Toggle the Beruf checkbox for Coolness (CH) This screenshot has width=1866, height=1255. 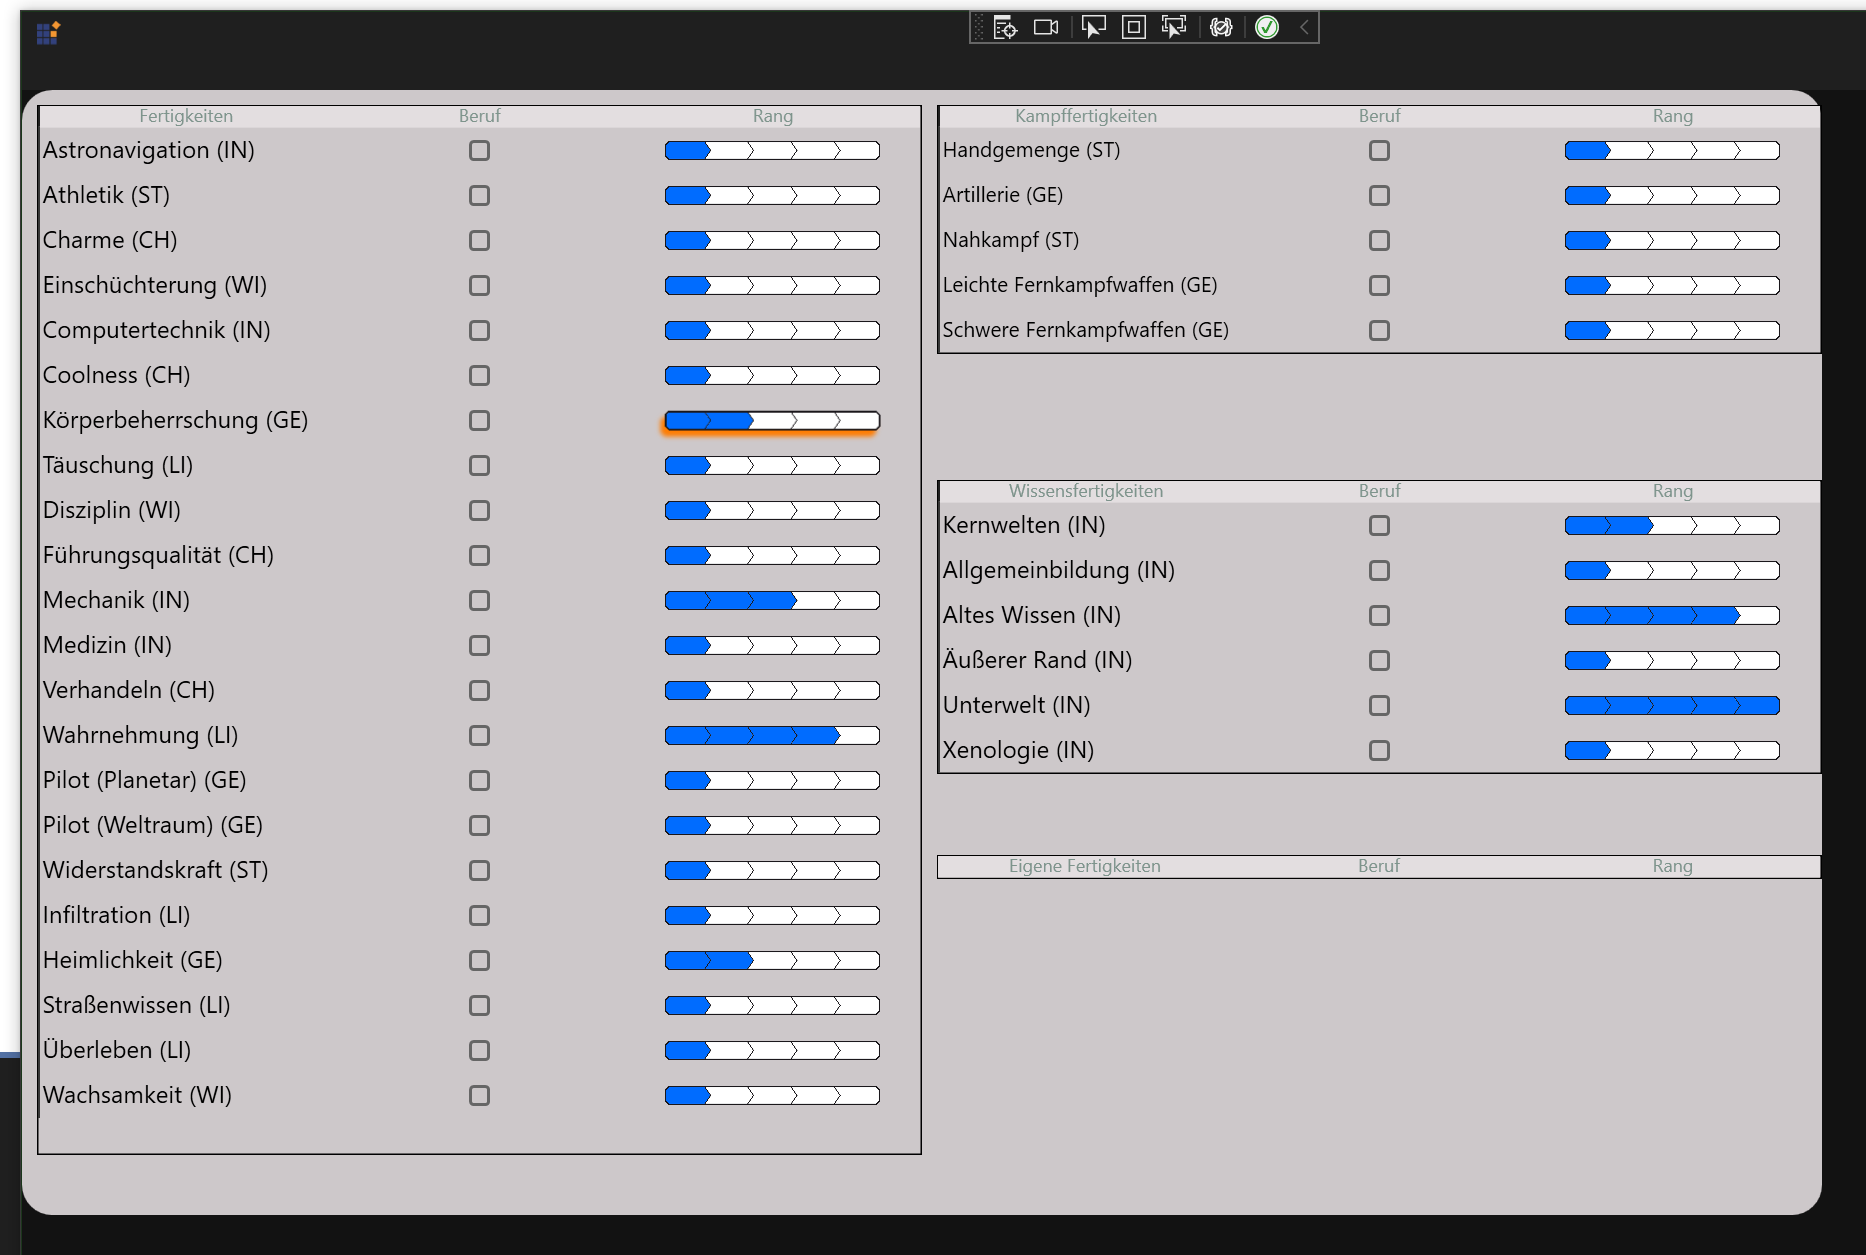[480, 375]
